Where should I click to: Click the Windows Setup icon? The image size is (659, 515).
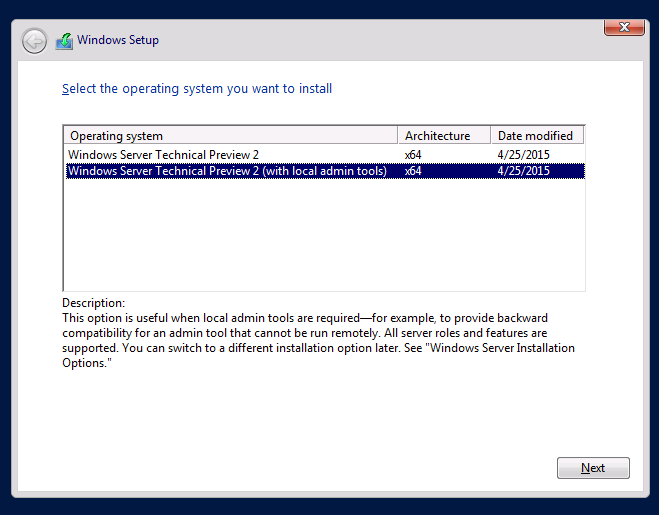(64, 41)
